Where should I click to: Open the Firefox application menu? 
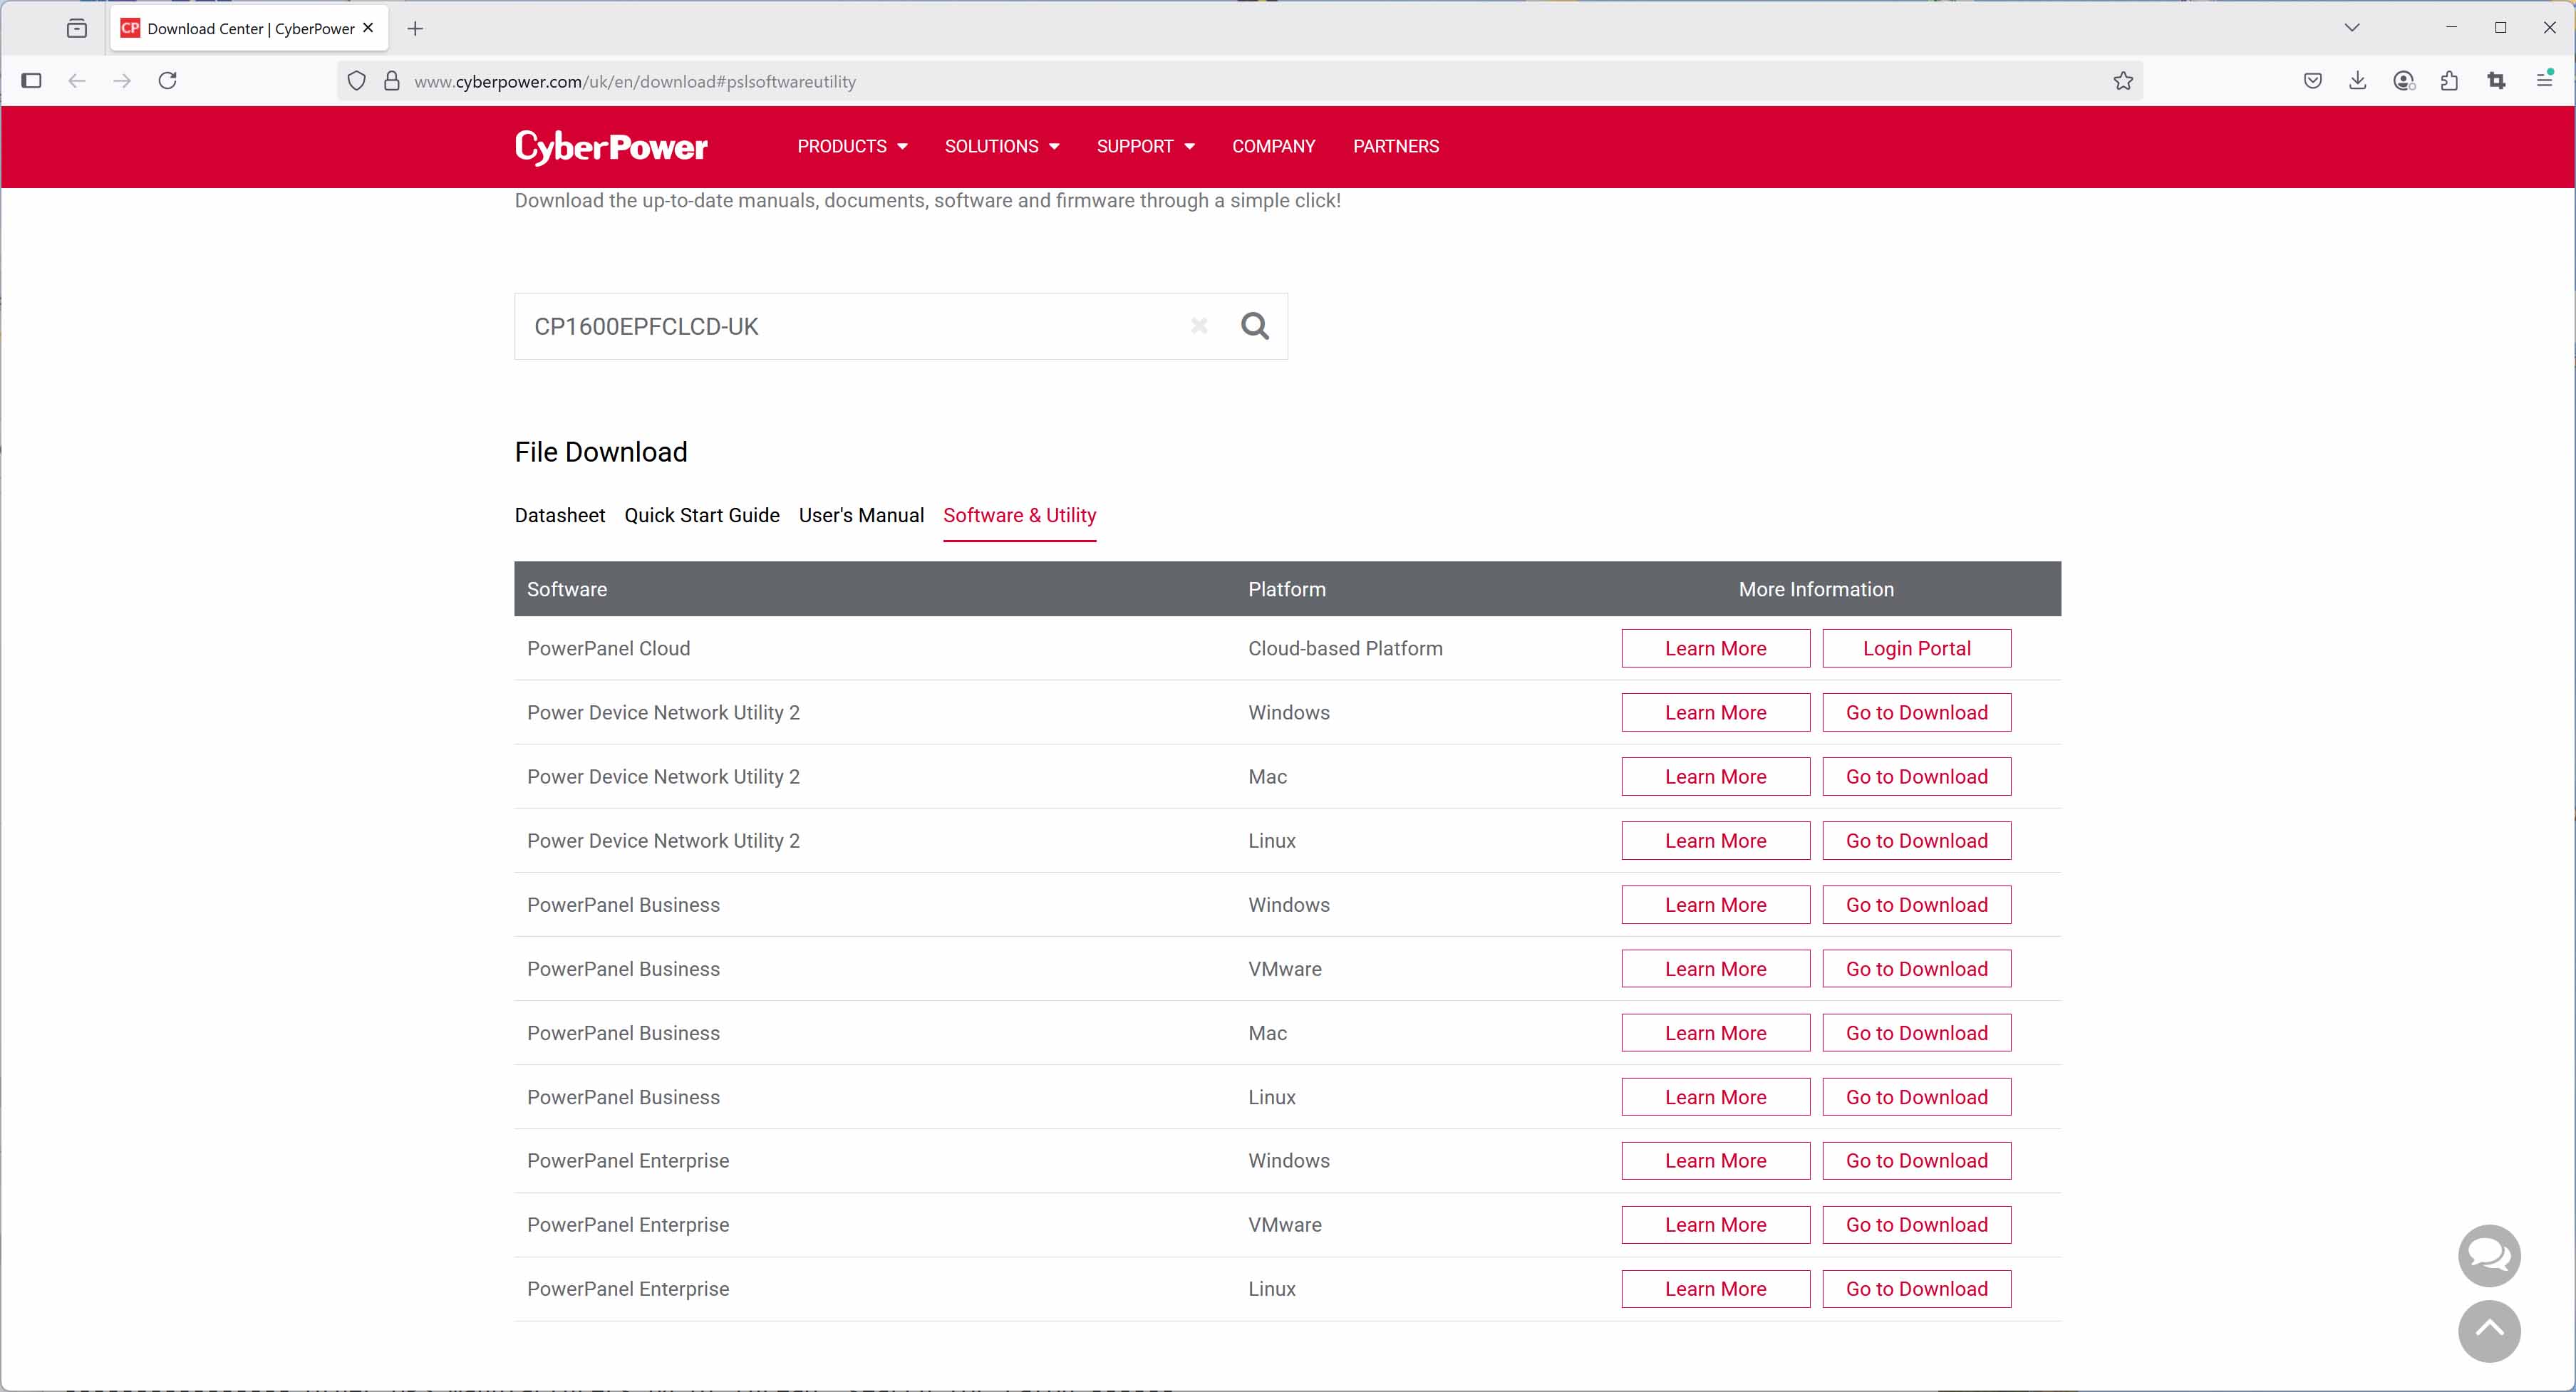pos(2544,80)
